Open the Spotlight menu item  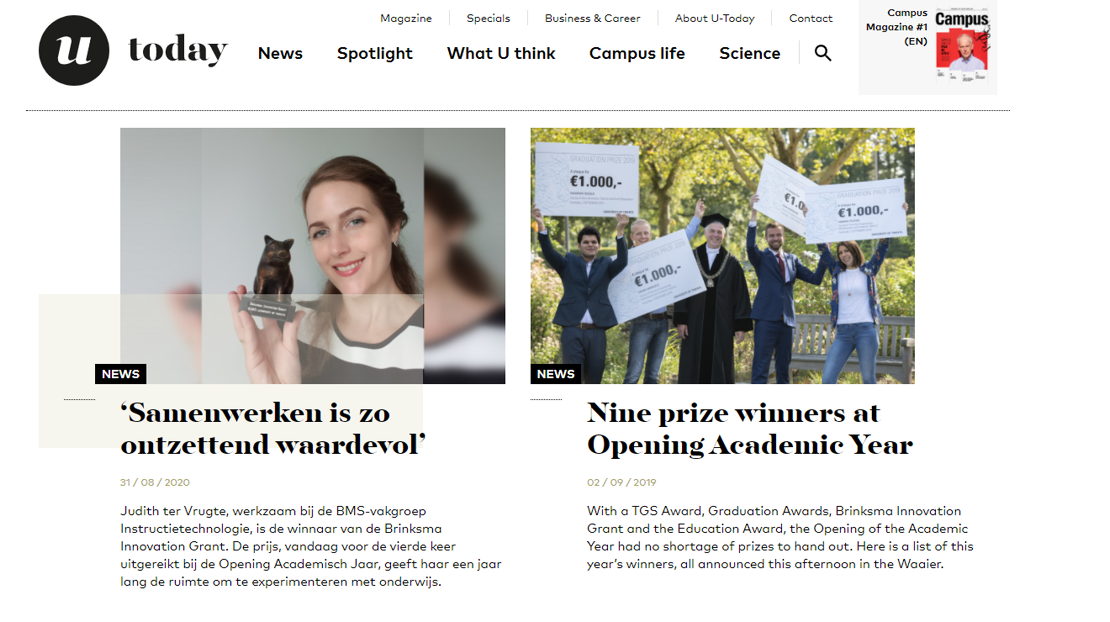click(374, 53)
